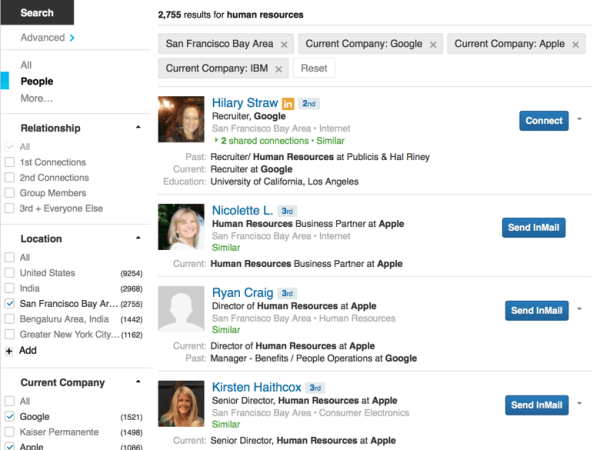
Task: Check the Bengaluru Area, India checkbox
Action: point(10,319)
